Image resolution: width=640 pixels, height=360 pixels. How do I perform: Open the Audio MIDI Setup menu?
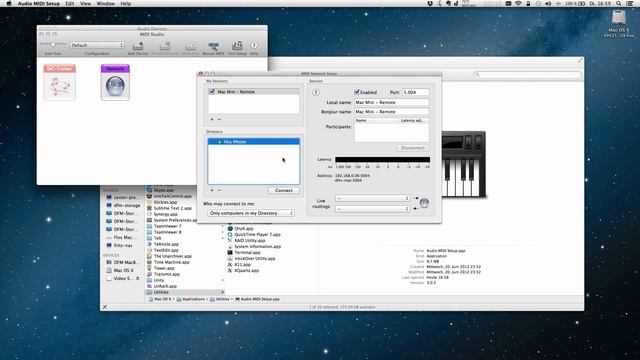point(39,3)
